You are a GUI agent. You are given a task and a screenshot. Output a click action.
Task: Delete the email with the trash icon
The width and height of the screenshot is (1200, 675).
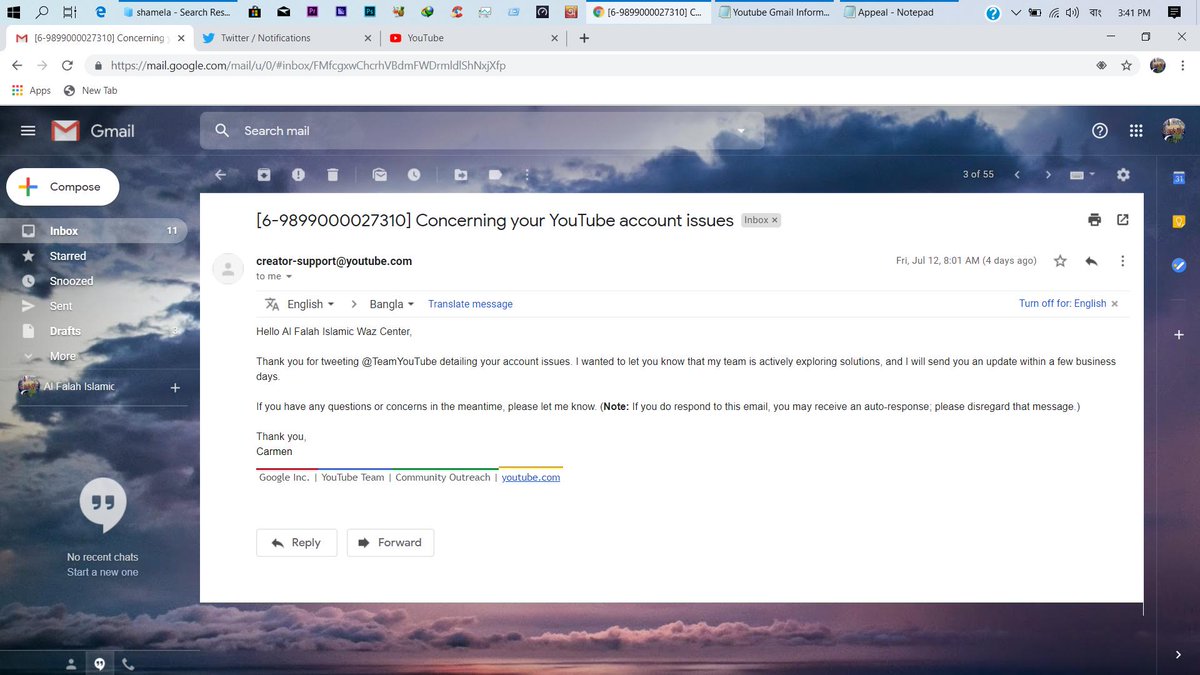click(x=332, y=174)
